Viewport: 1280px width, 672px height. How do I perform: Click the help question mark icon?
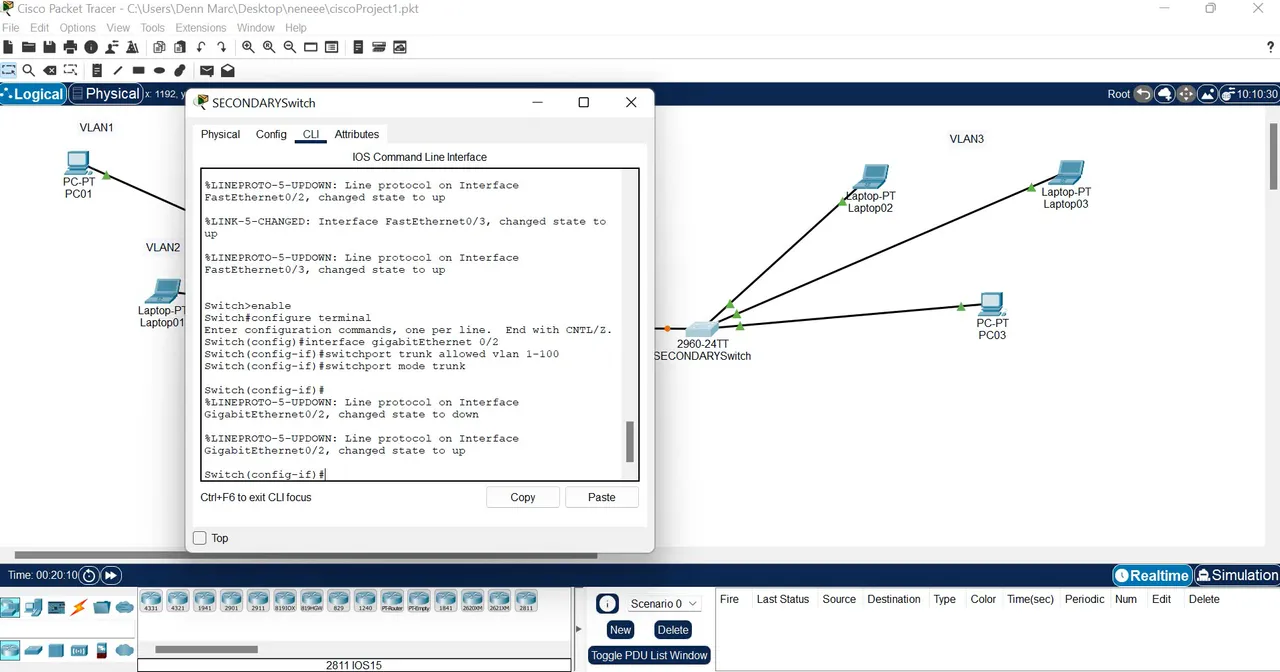[x=1271, y=47]
